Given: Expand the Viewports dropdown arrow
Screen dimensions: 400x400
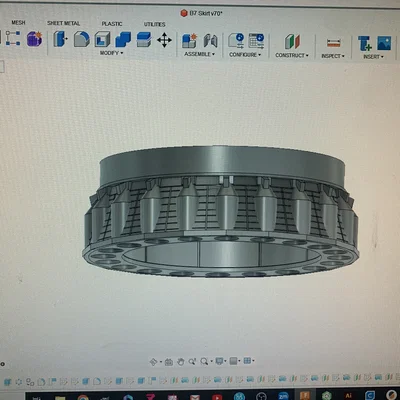Looking at the screenshot, I should [x=253, y=361].
